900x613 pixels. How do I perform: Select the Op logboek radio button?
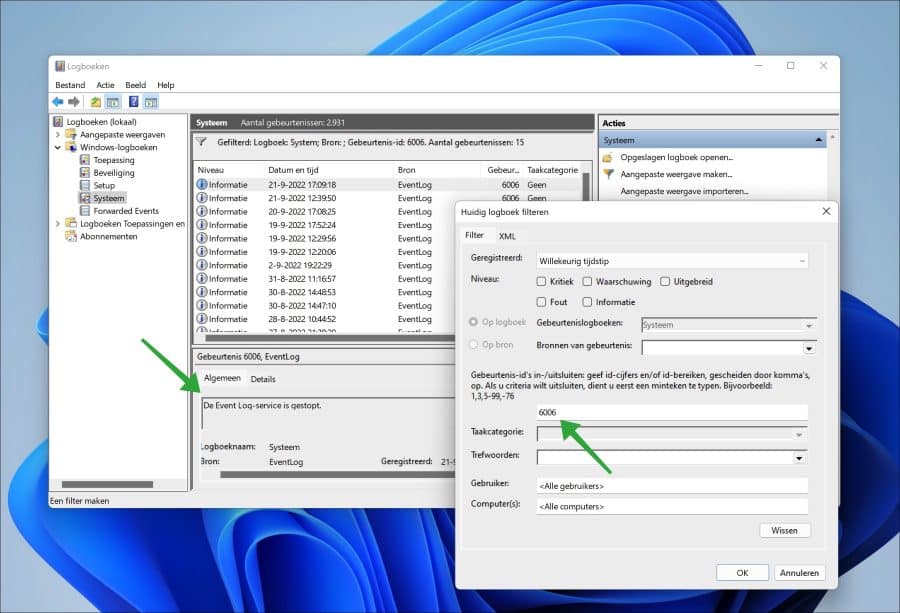[x=474, y=322]
